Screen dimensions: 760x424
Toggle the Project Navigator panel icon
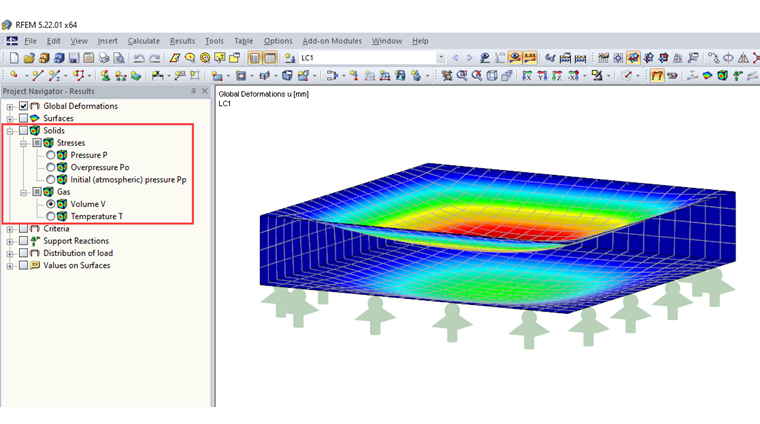tap(254, 58)
